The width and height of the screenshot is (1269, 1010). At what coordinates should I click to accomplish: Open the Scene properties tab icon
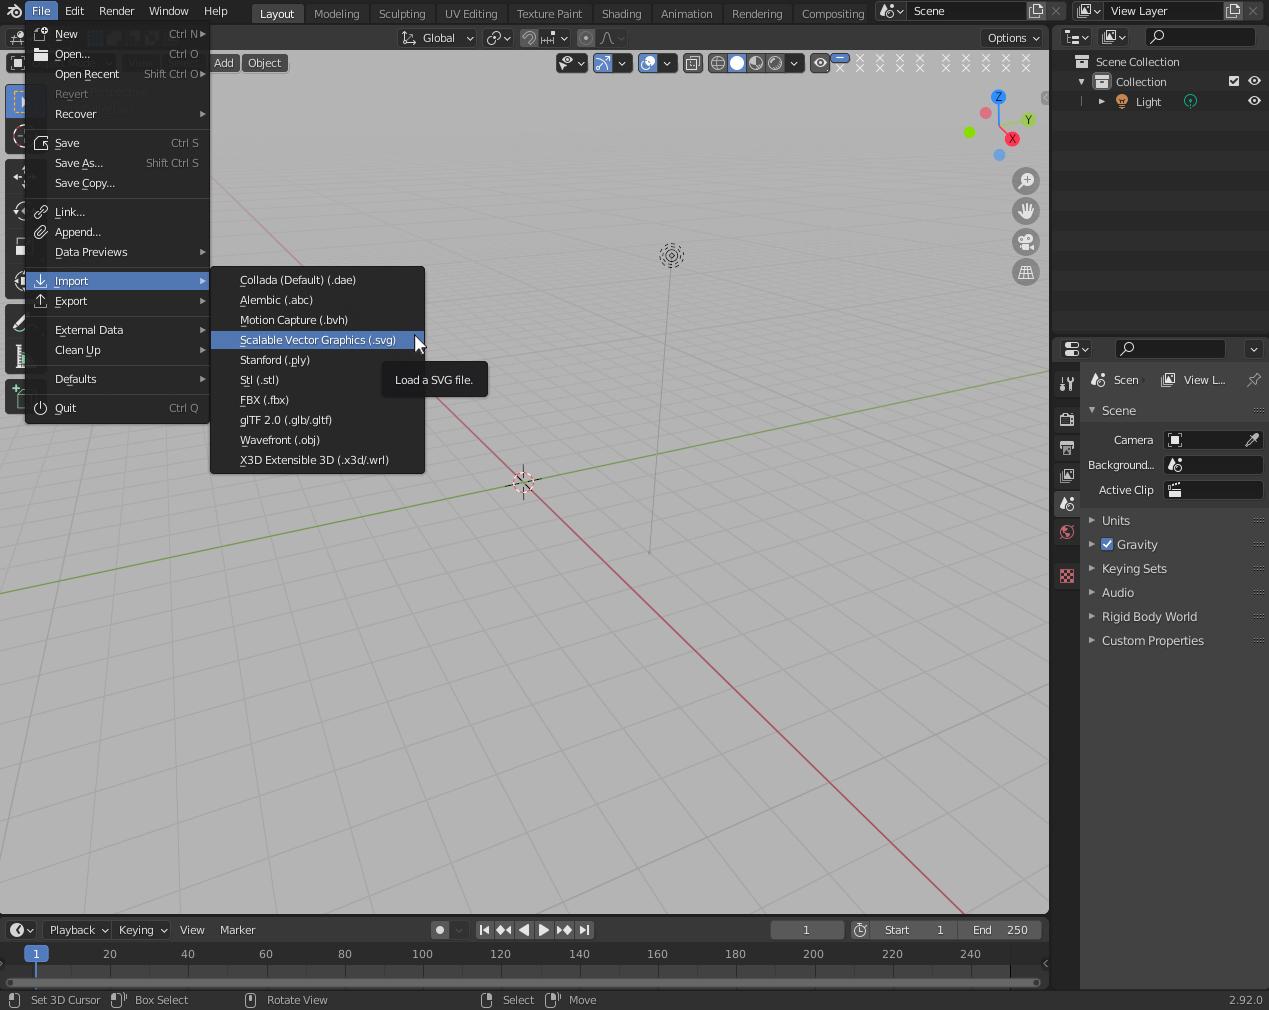coord(1067,504)
